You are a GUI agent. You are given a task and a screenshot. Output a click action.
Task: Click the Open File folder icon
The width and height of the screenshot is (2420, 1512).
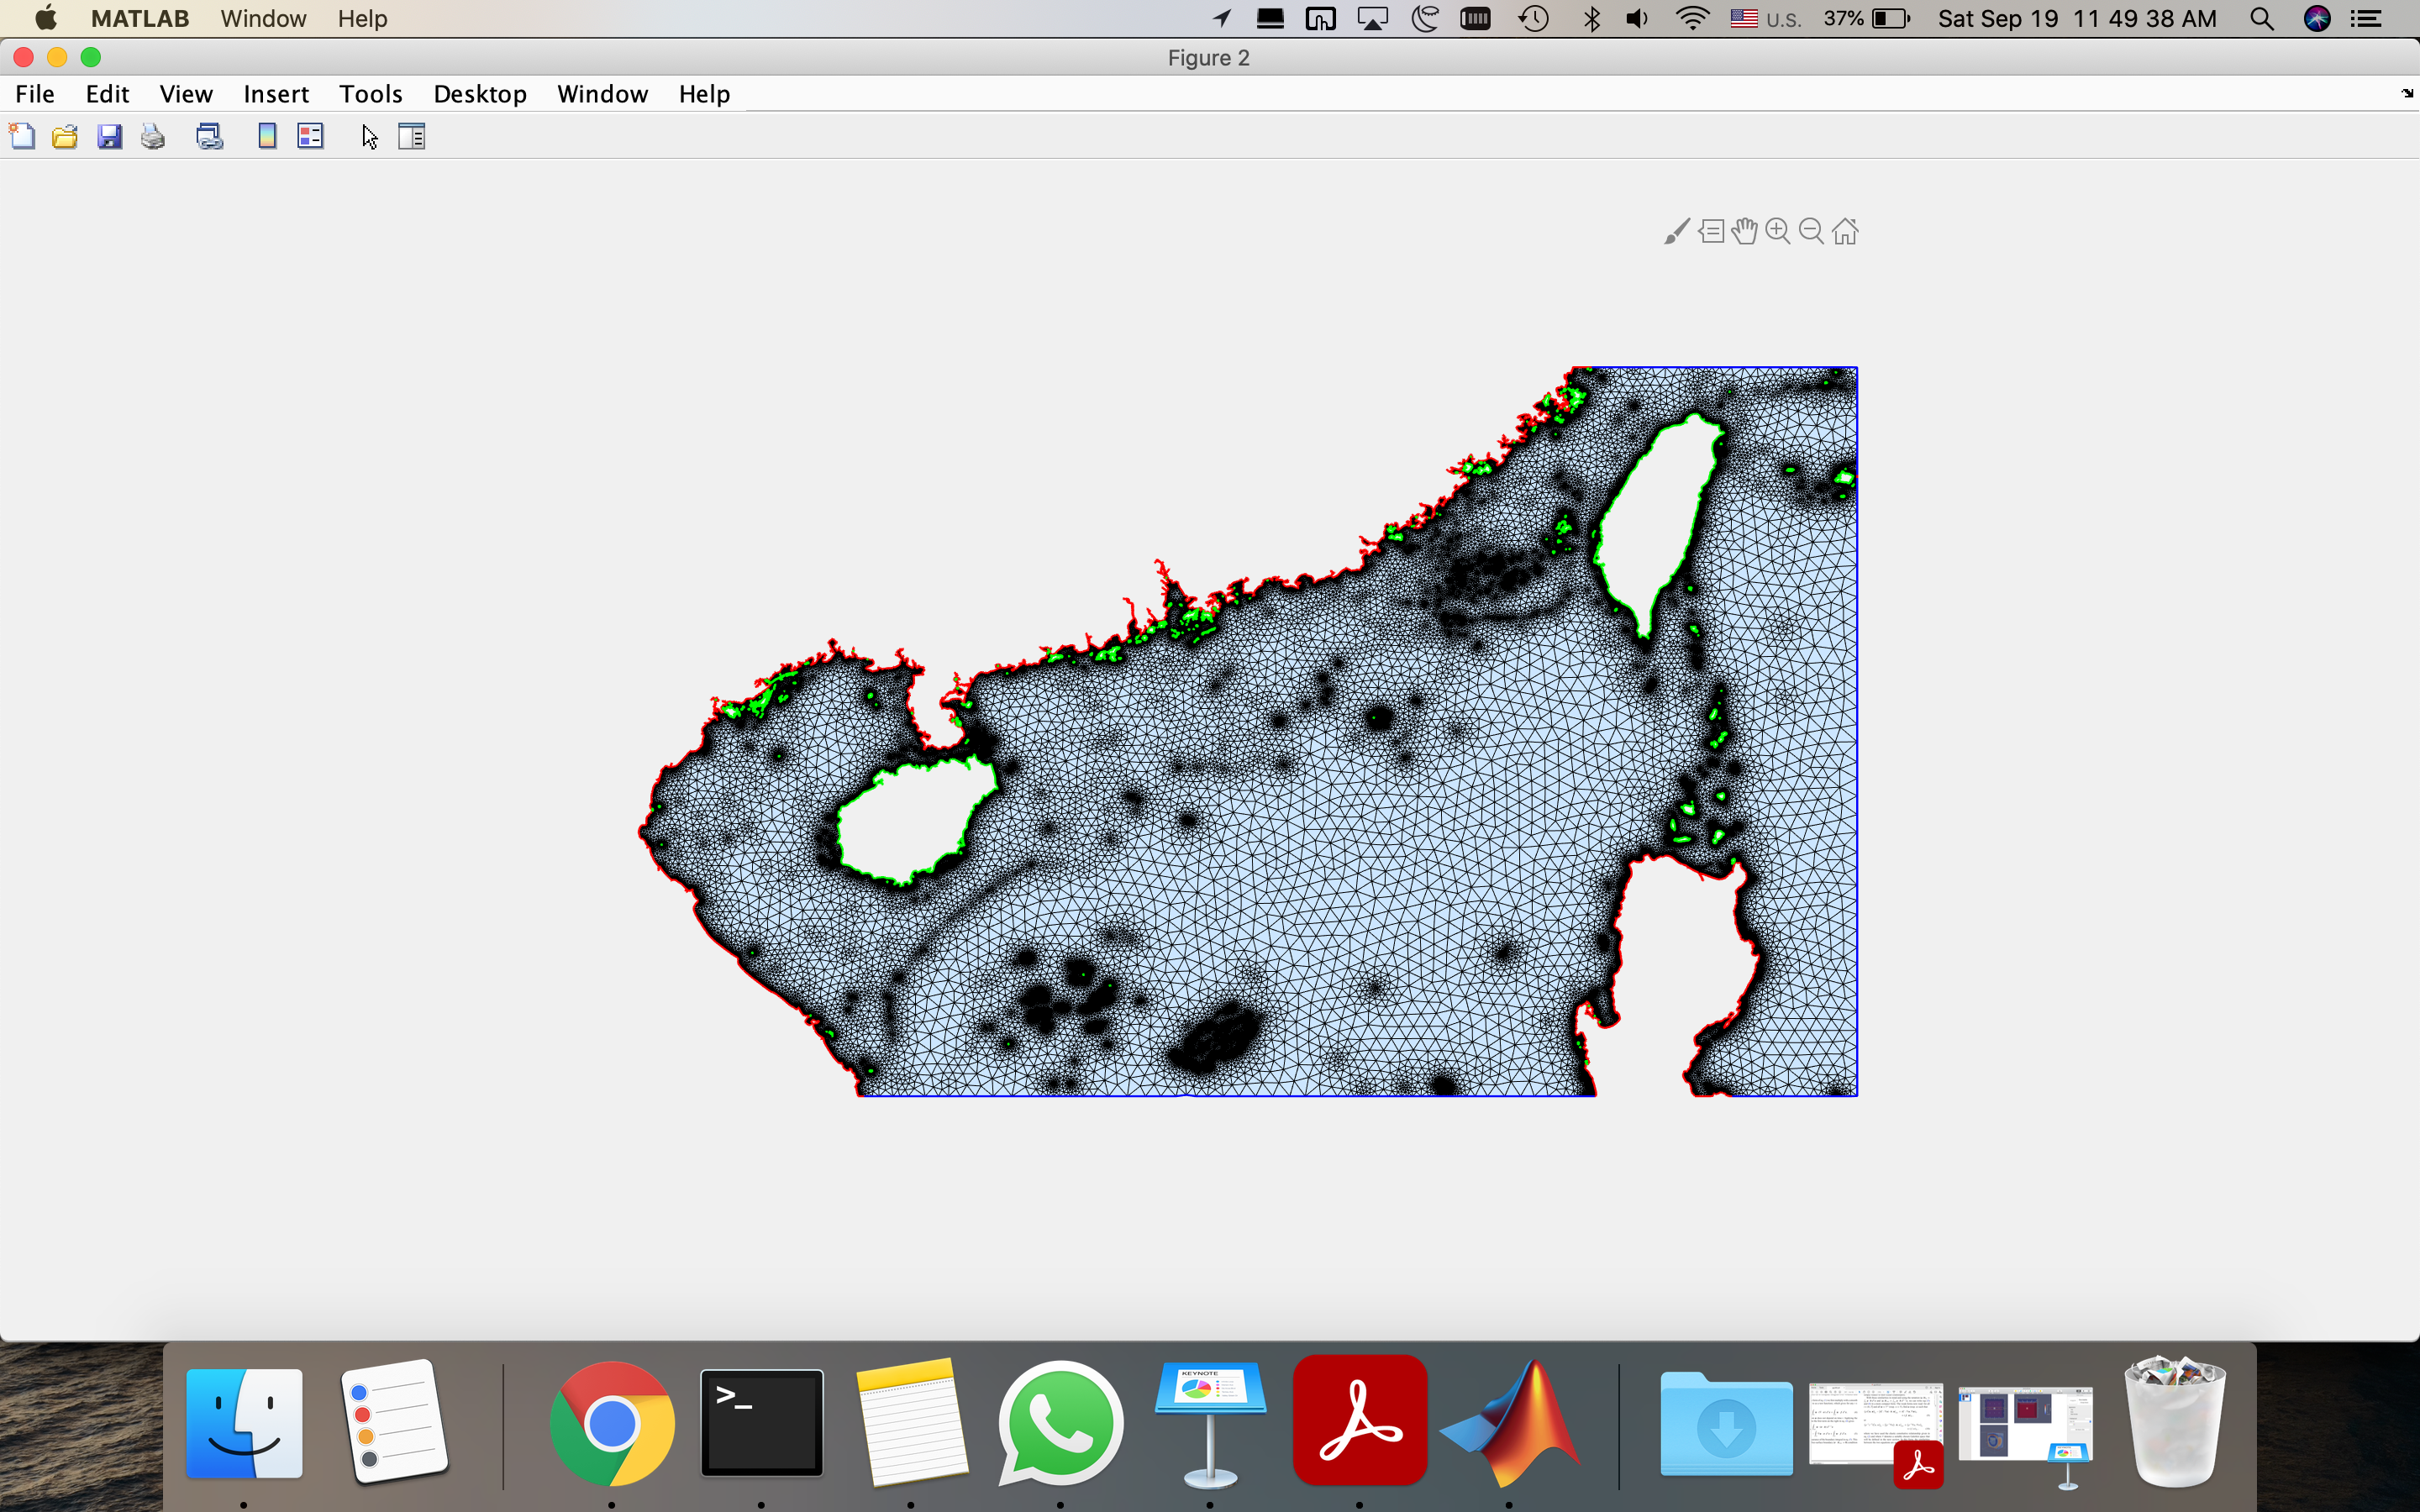point(65,136)
